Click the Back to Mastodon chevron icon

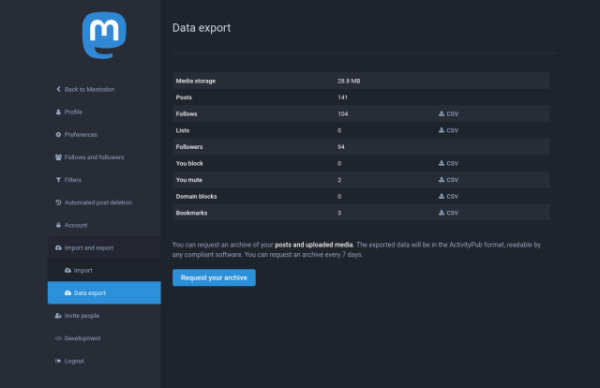point(58,89)
